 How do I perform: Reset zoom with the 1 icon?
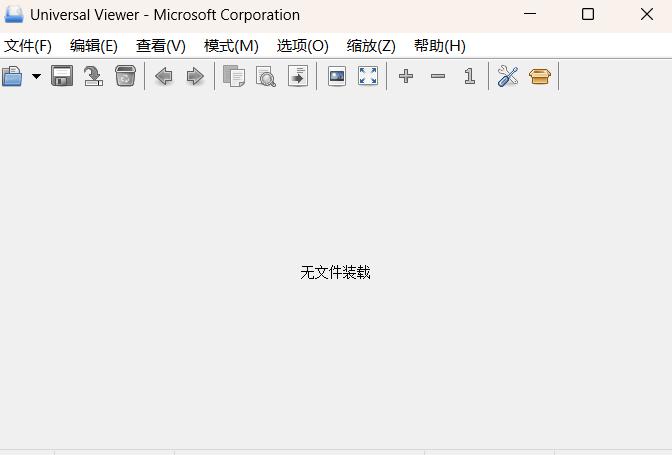(470, 76)
